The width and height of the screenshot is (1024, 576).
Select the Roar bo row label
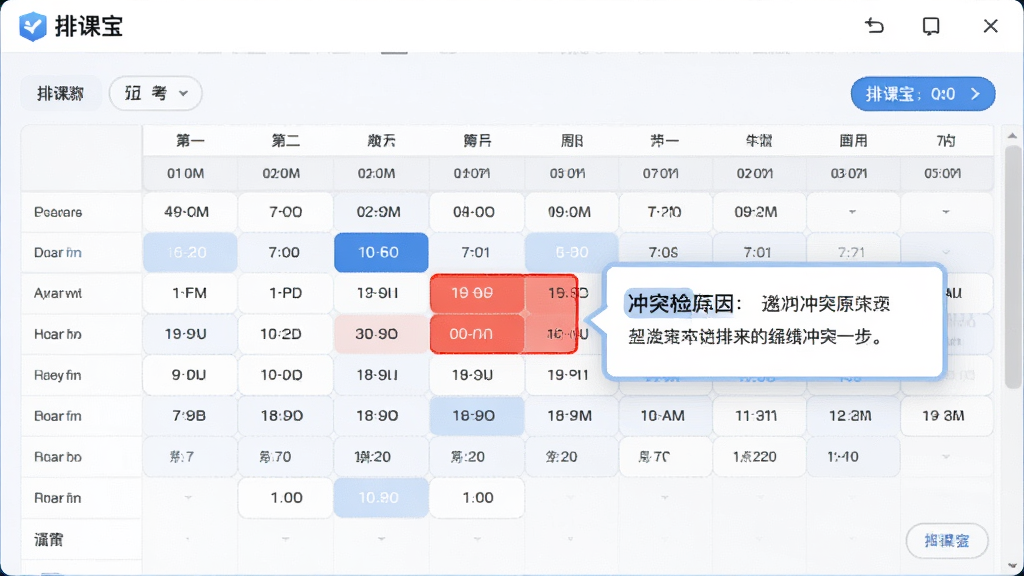57,457
